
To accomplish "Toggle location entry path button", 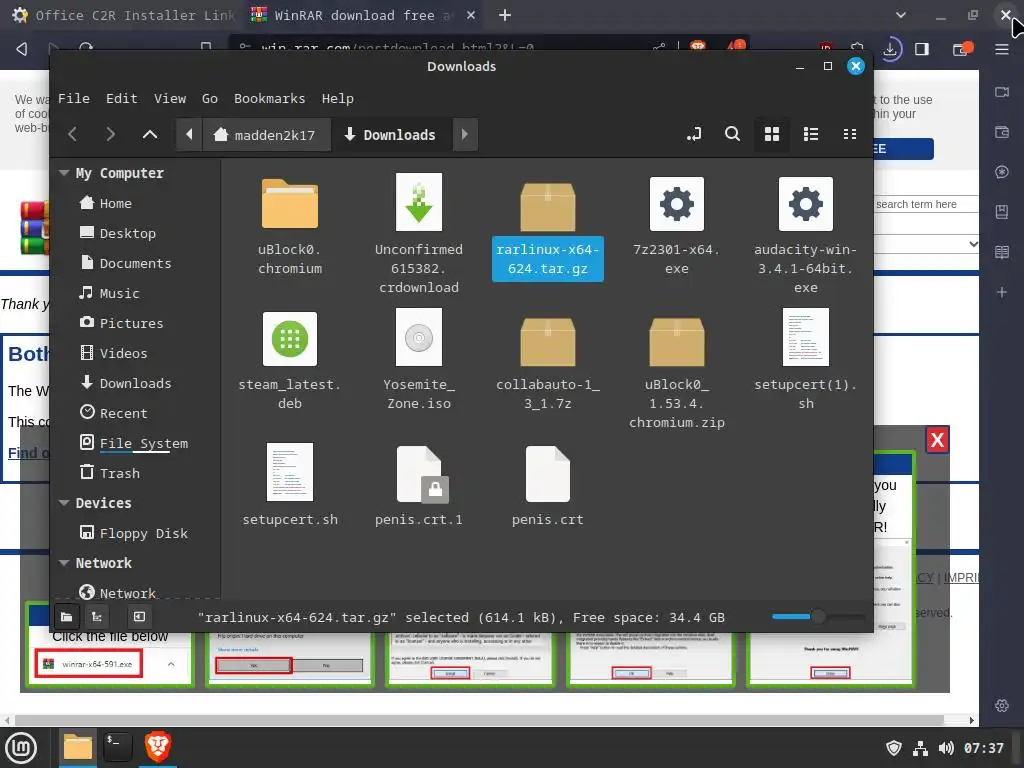I will point(694,134).
